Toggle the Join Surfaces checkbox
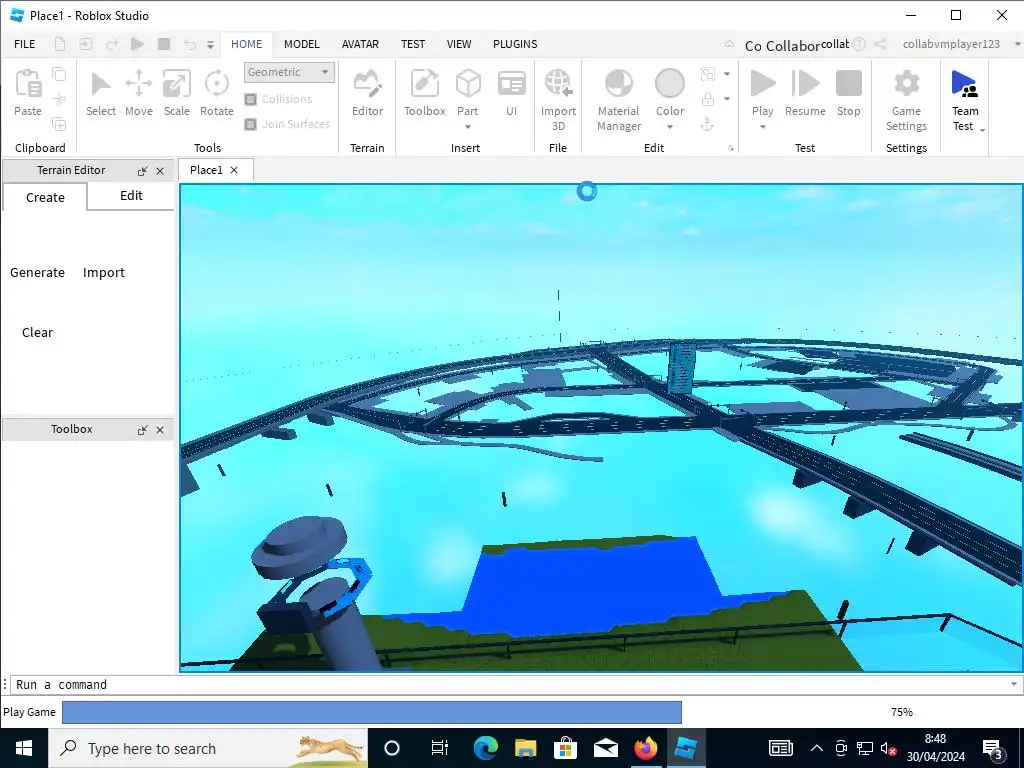Image resolution: width=1024 pixels, height=768 pixels. [x=251, y=124]
